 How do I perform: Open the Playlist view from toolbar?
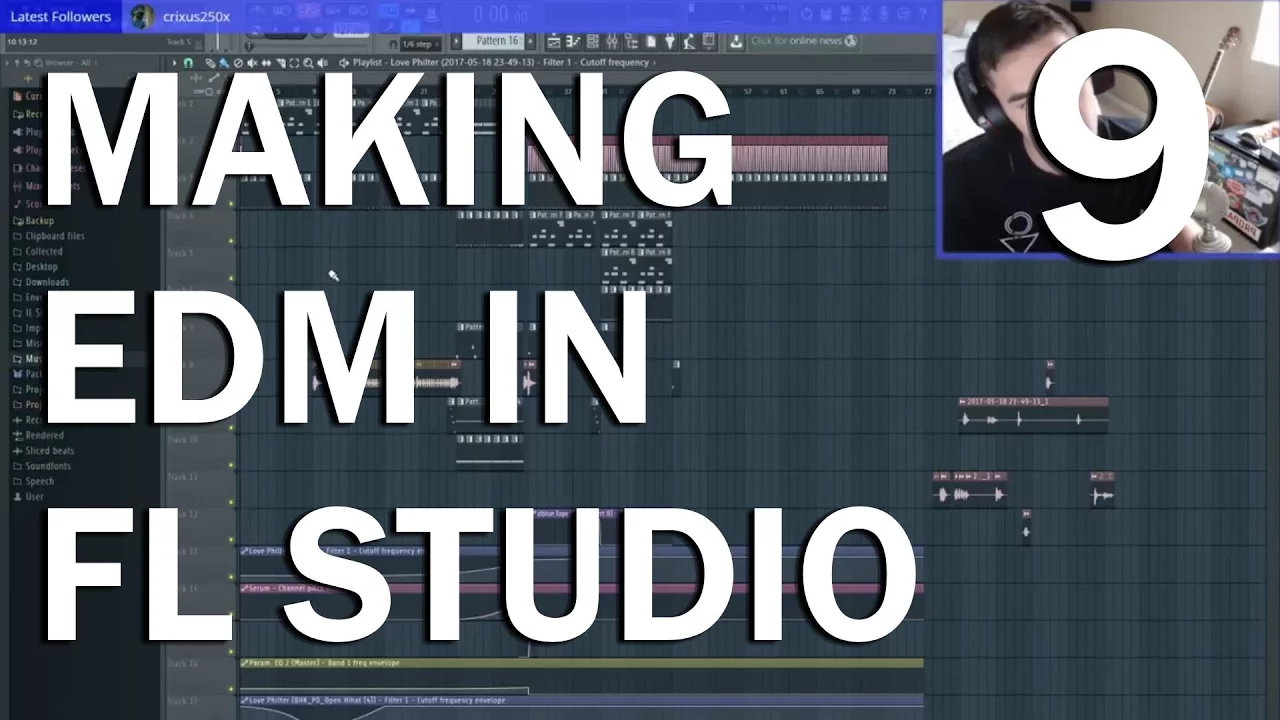coord(554,41)
